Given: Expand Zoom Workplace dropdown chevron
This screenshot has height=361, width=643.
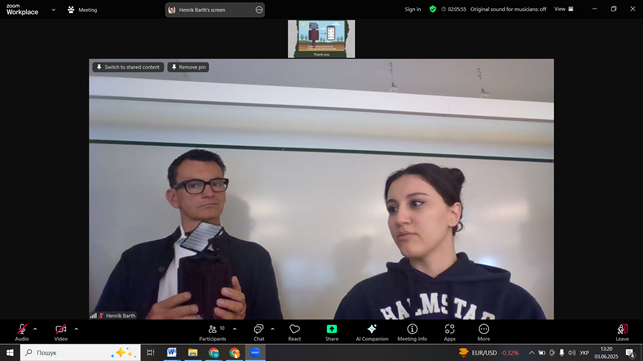Looking at the screenshot, I should pyautogui.click(x=53, y=10).
